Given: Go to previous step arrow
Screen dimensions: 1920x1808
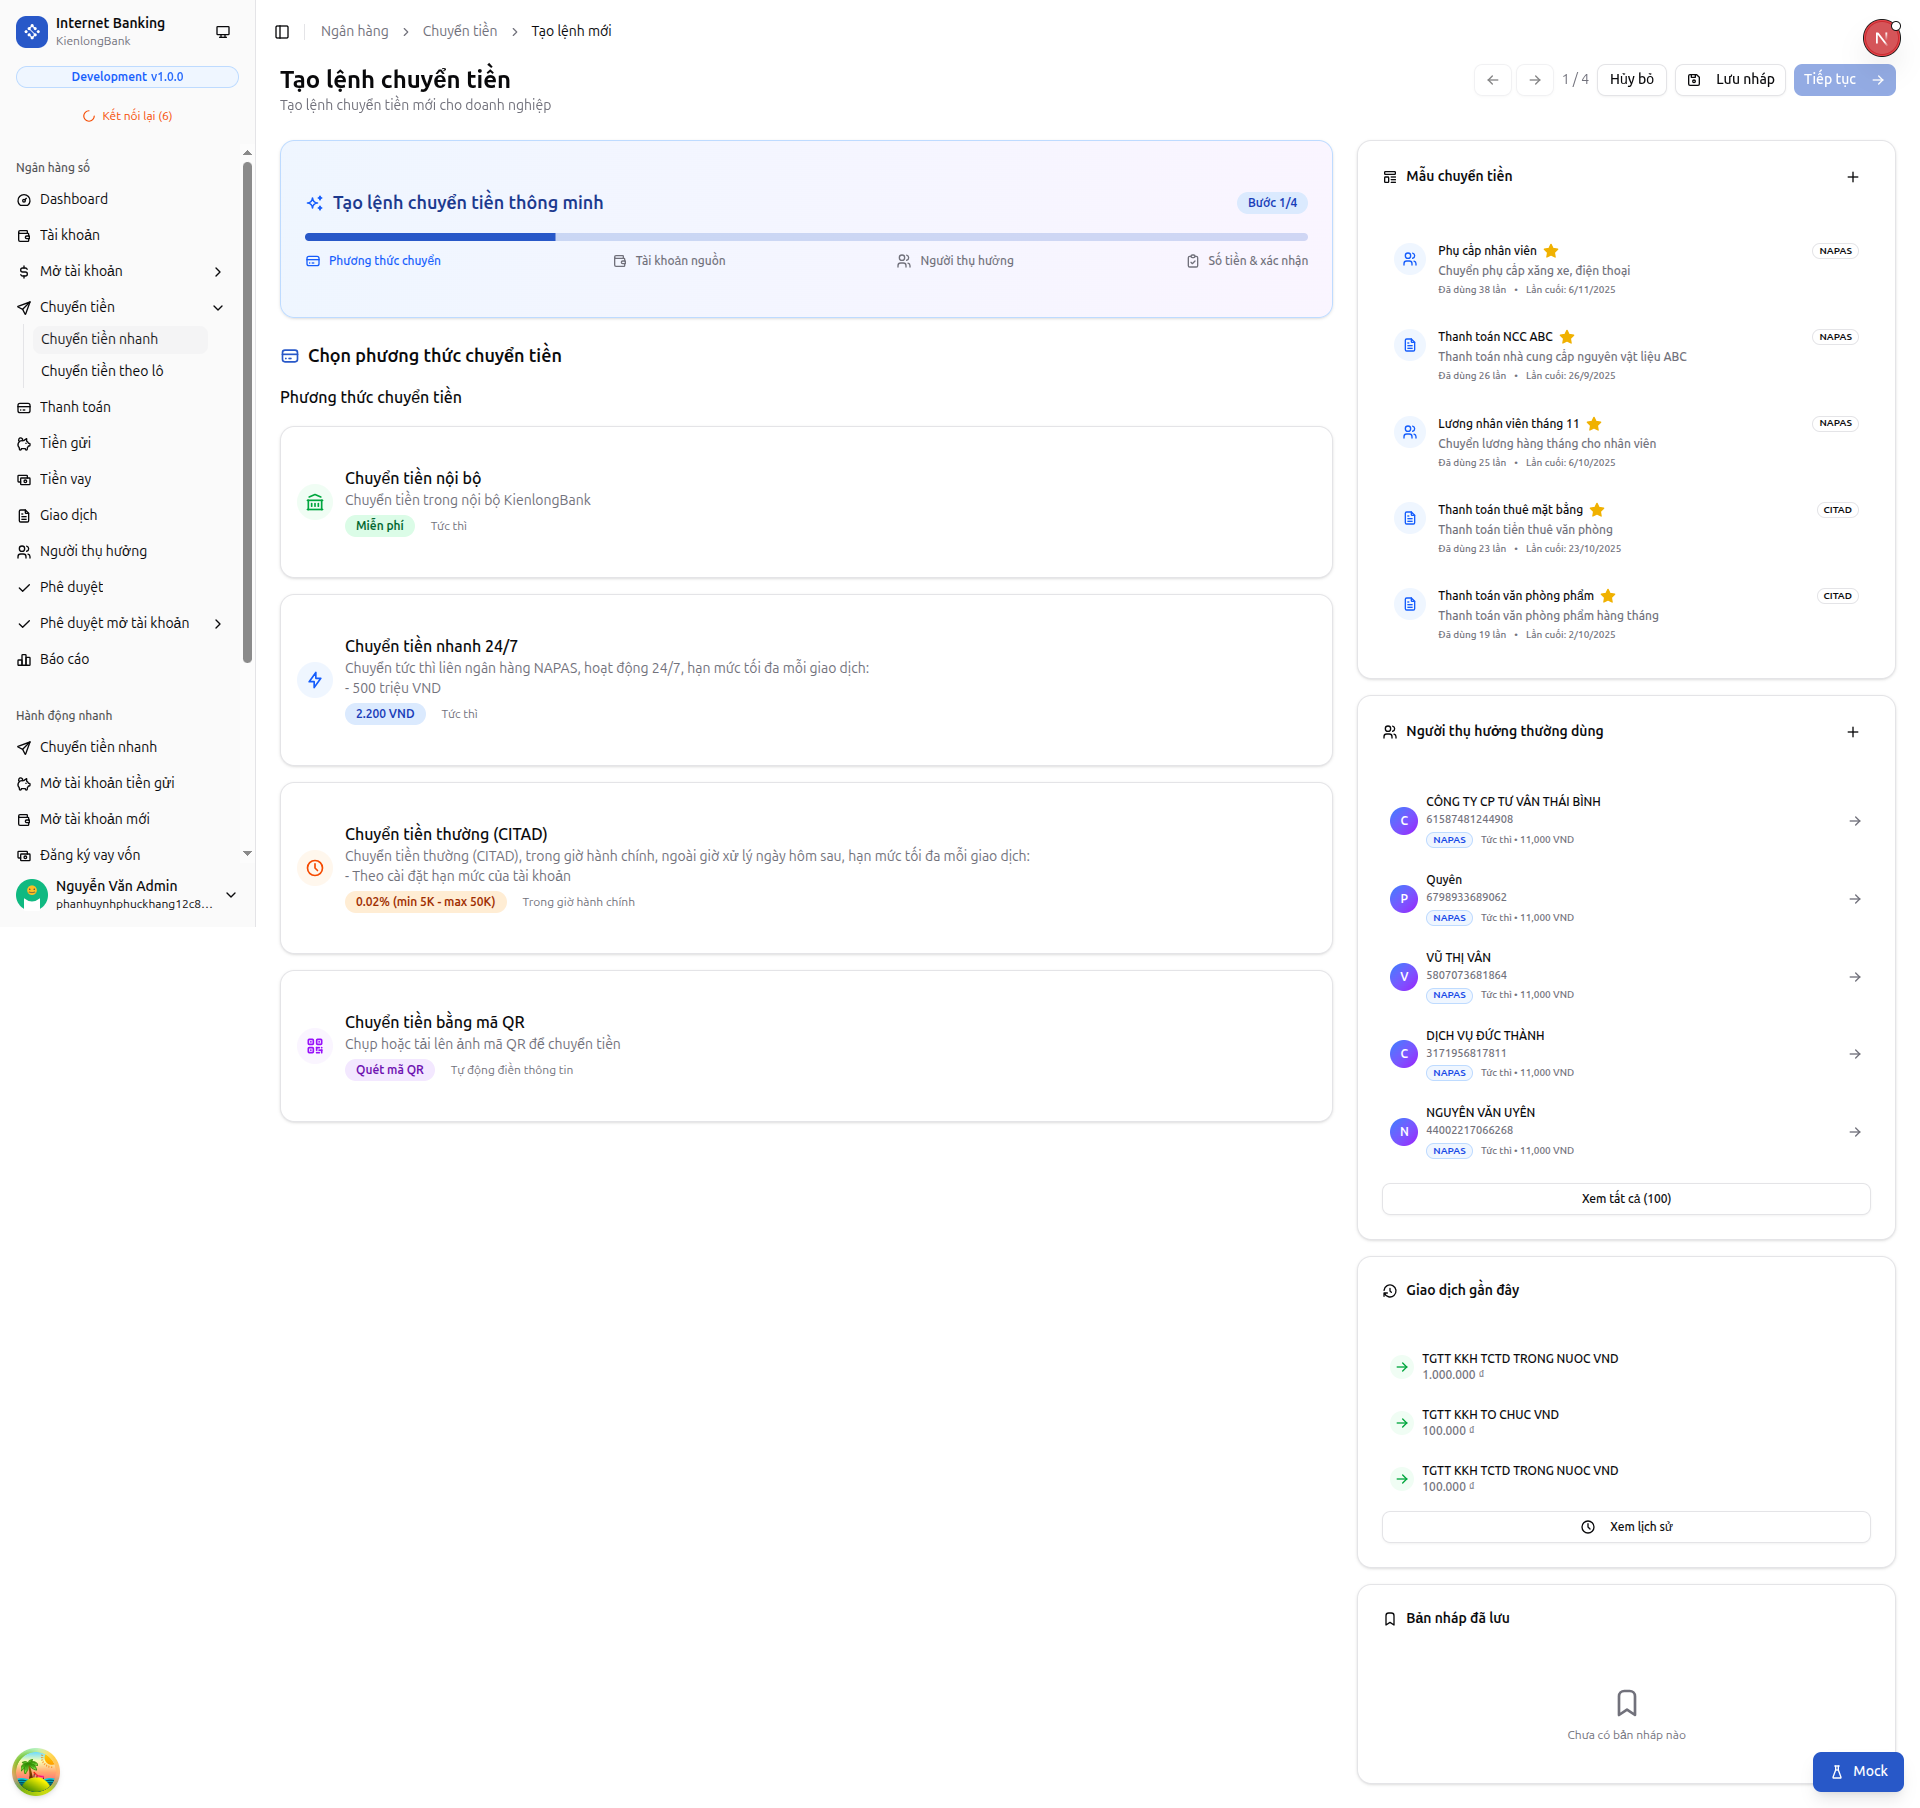Looking at the screenshot, I should point(1492,80).
